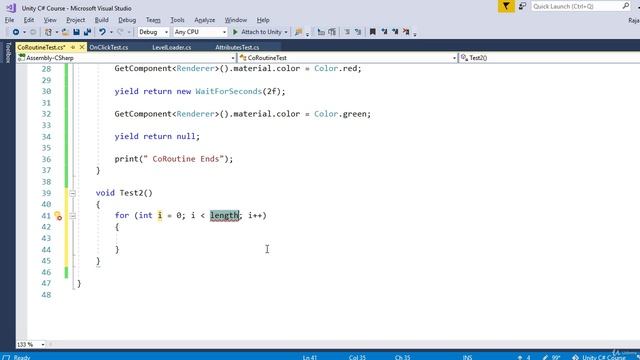Open the Edit menu

coord(29,20)
